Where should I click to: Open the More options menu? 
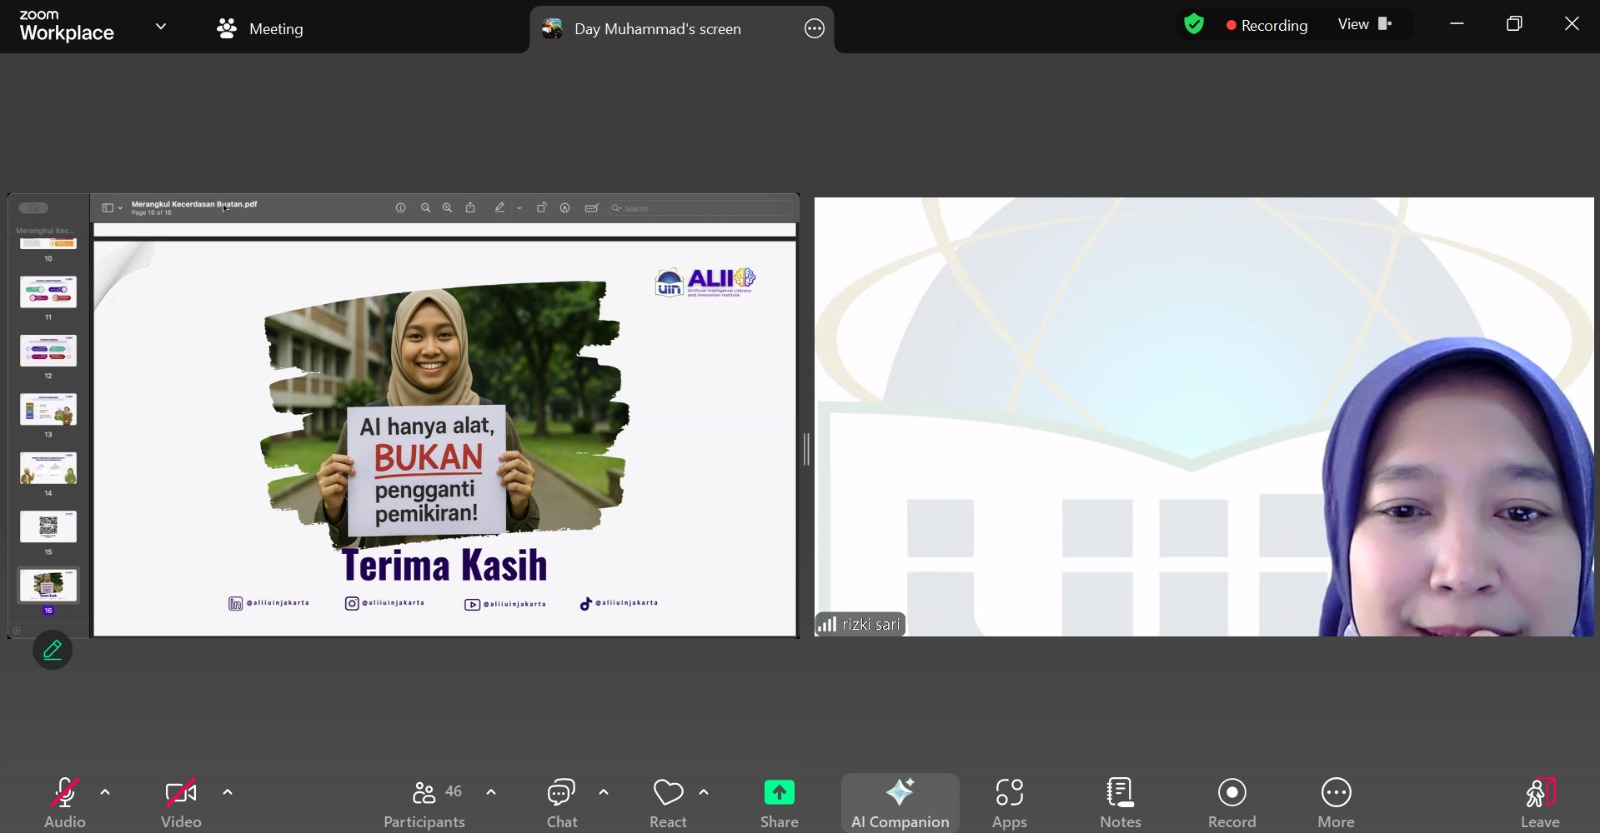point(1336,803)
